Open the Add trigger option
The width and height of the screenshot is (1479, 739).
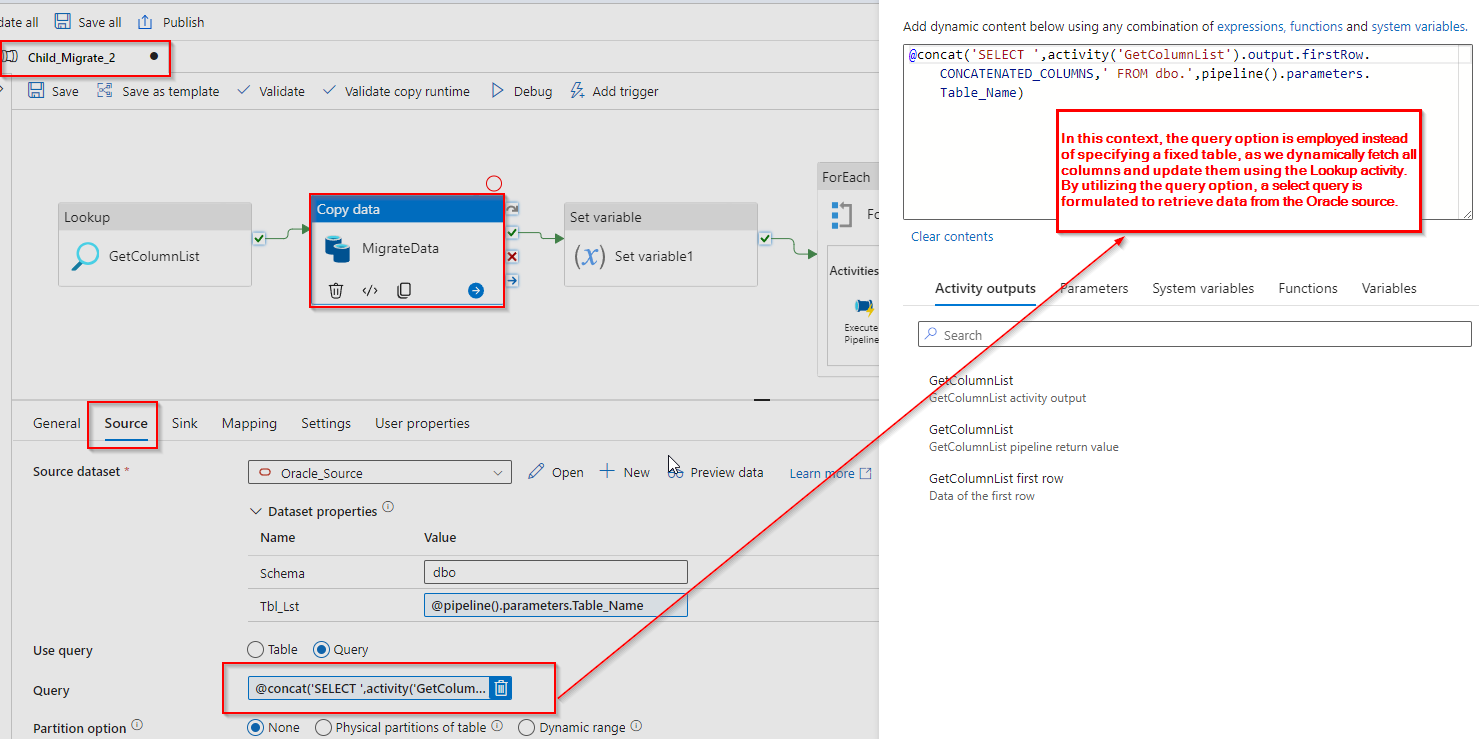(614, 91)
